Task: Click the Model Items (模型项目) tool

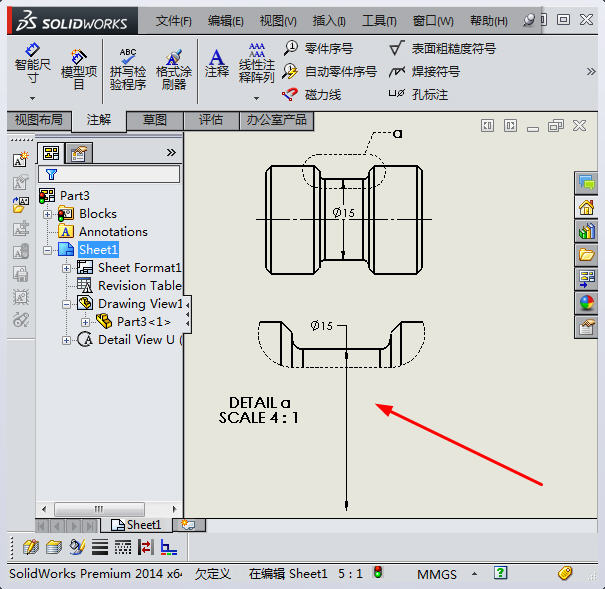Action: (79, 64)
